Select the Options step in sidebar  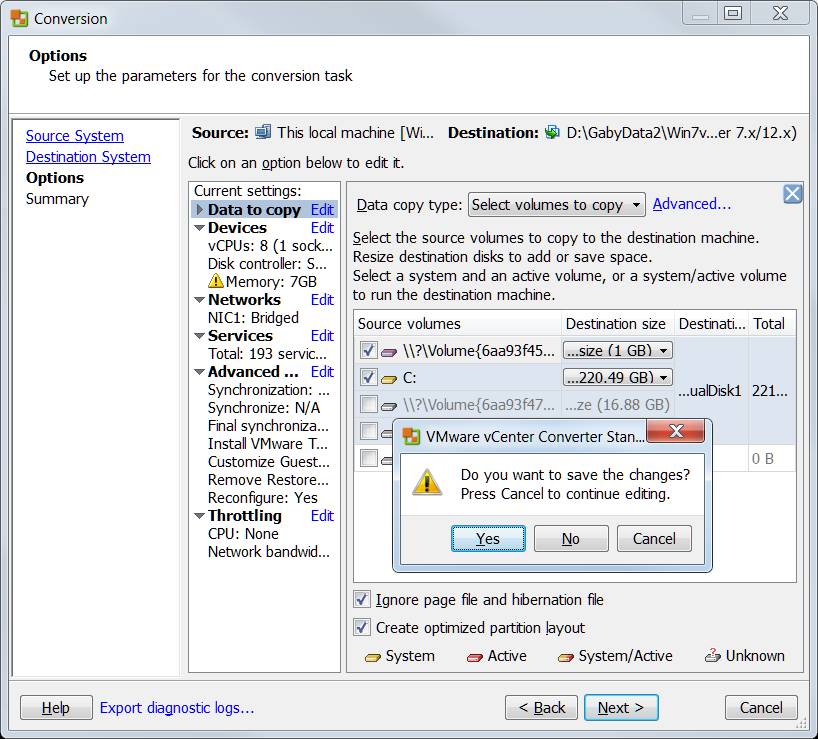[x=55, y=178]
